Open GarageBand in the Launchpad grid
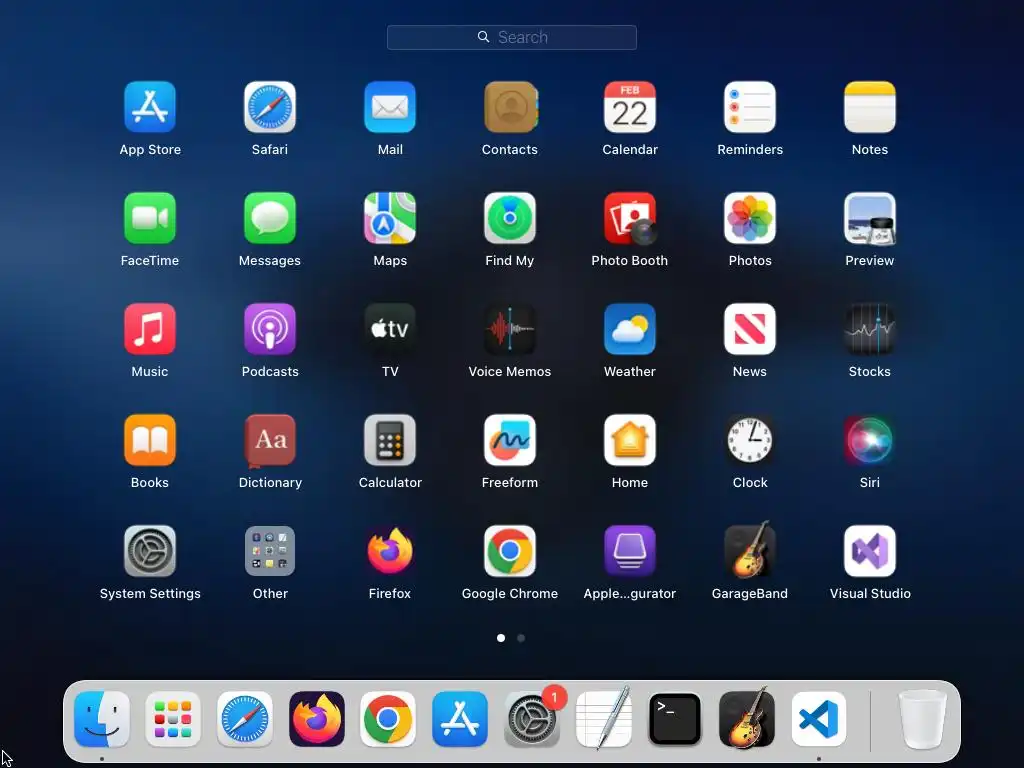This screenshot has height=768, width=1024. point(750,550)
